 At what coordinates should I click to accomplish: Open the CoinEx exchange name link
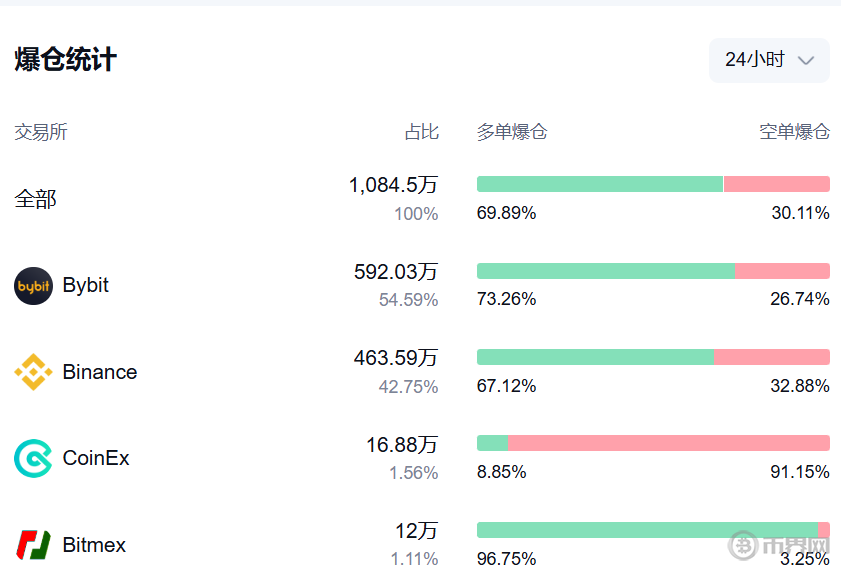tap(96, 458)
